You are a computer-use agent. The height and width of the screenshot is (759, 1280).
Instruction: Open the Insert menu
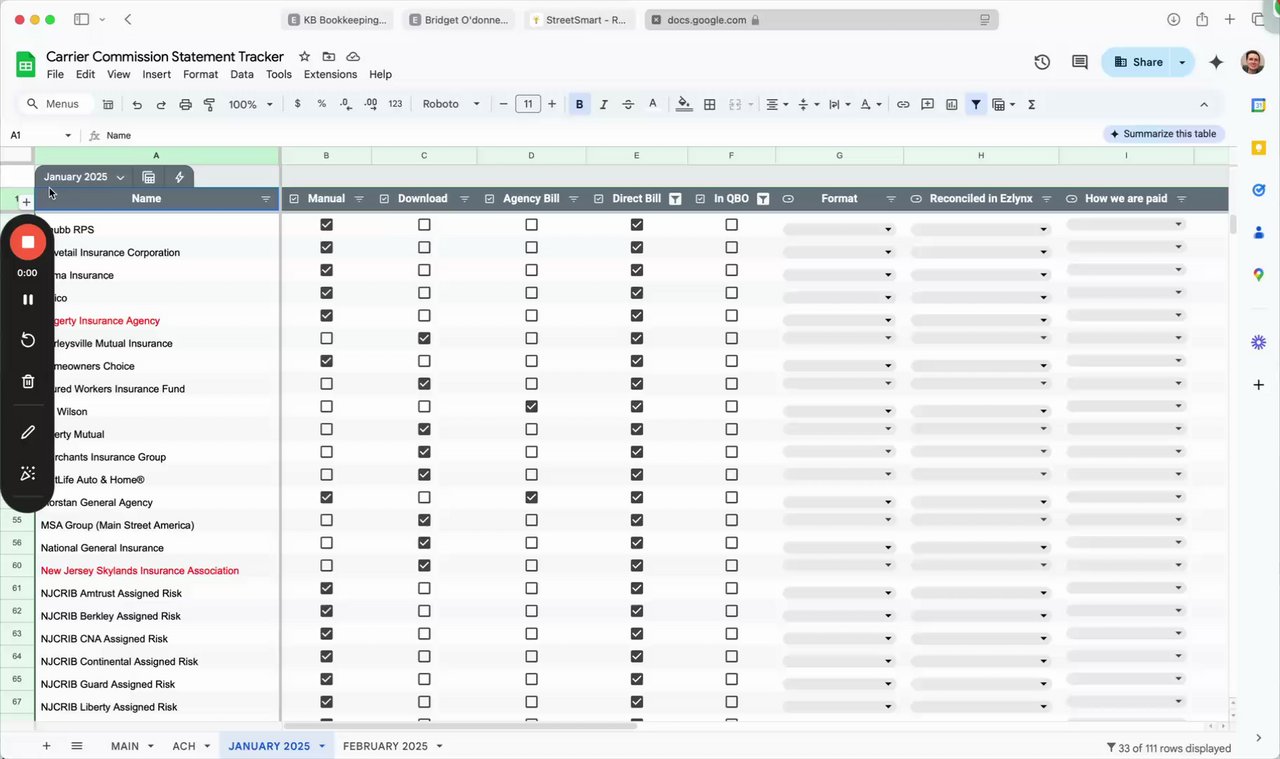[156, 75]
